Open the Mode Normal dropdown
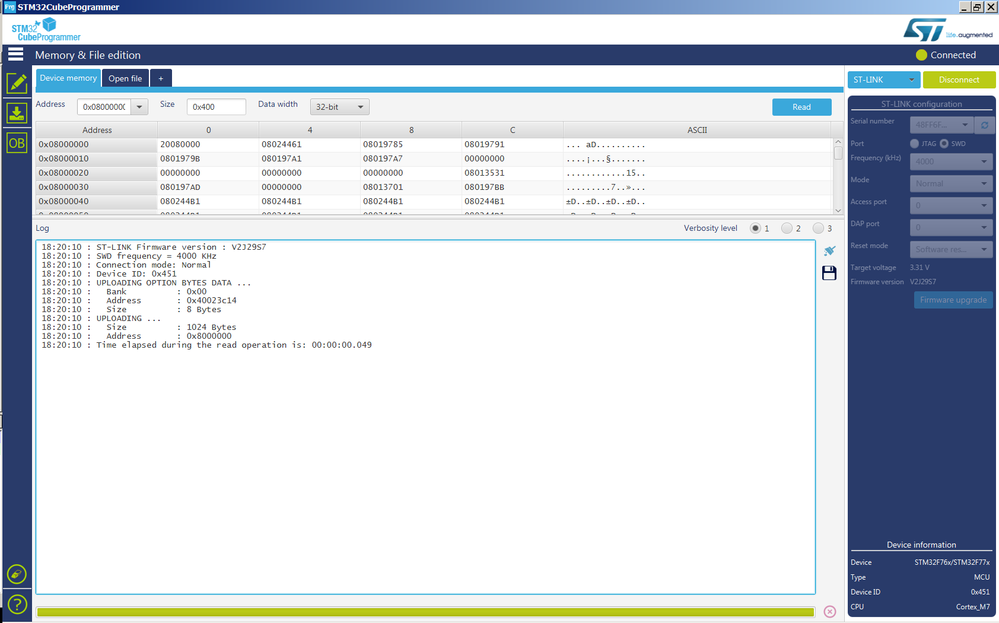Screen dimensions: 999x623 [951, 183]
